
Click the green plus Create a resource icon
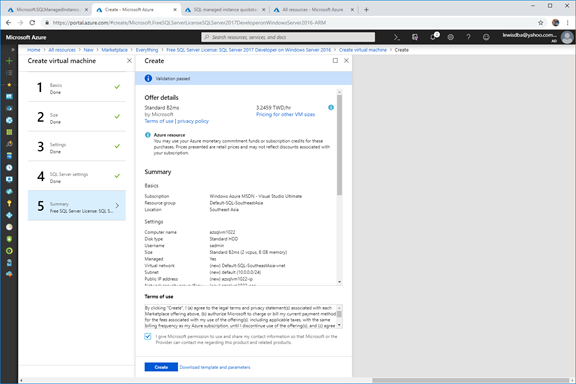click(9, 61)
